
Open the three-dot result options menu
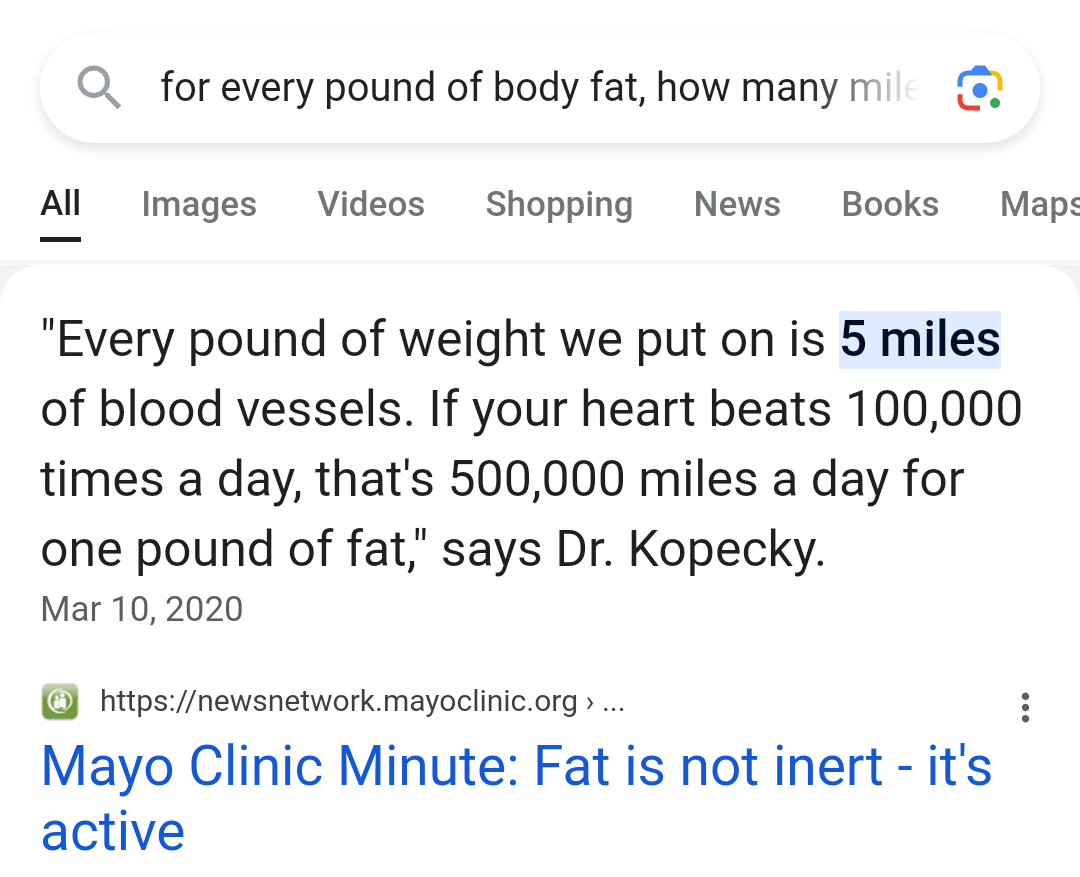click(x=1025, y=708)
